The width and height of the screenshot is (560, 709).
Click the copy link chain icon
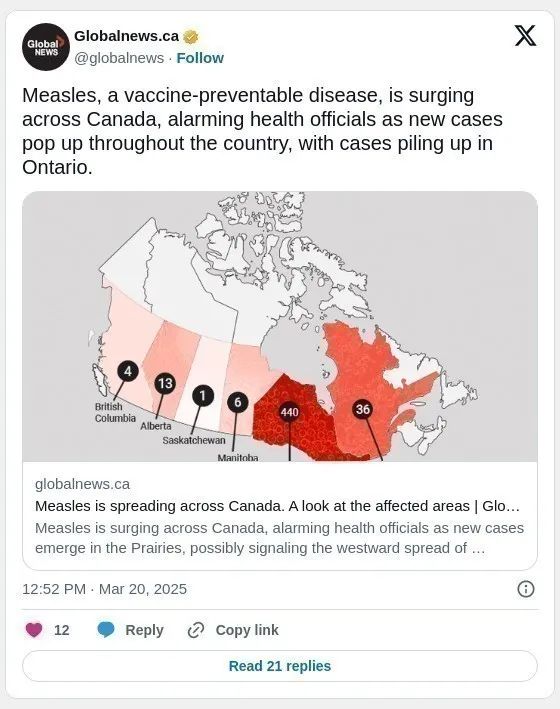point(196,630)
